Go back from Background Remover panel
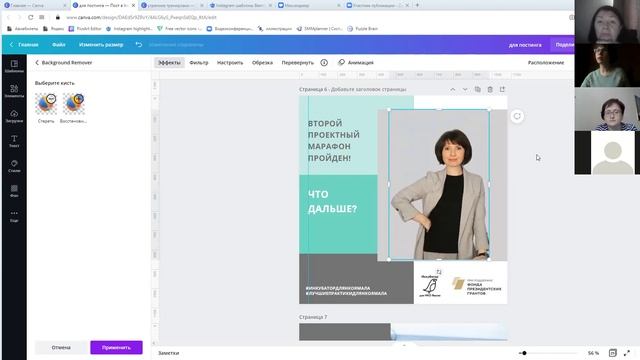 pos(37,62)
